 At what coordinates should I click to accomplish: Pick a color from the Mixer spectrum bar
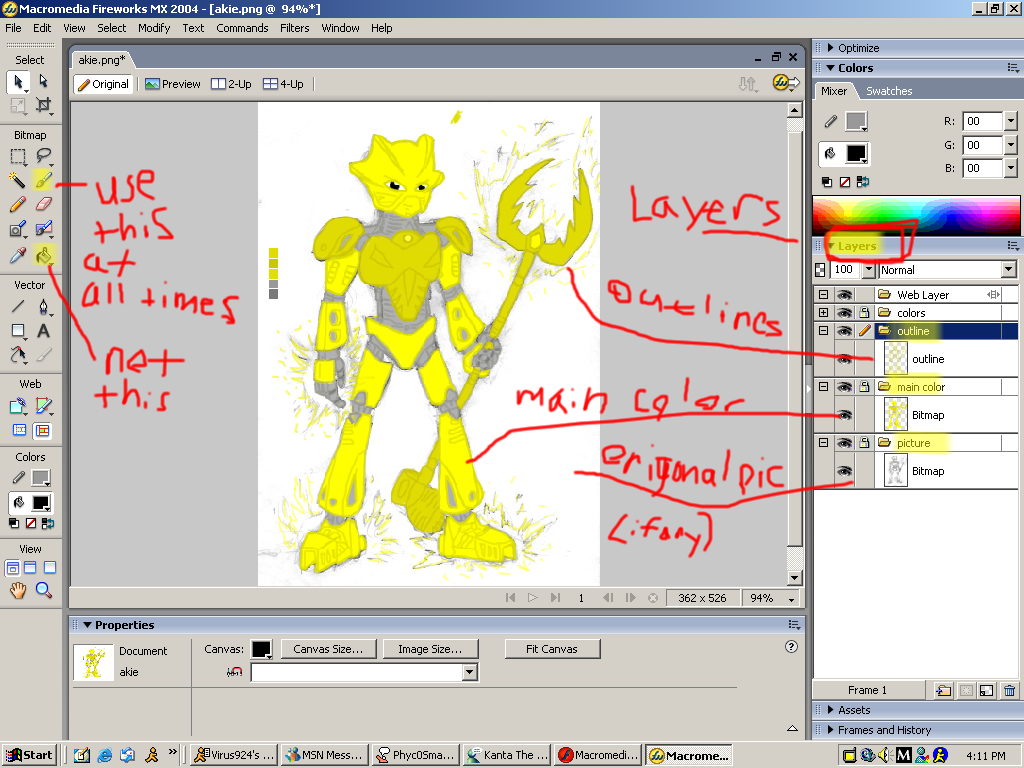tap(916, 216)
